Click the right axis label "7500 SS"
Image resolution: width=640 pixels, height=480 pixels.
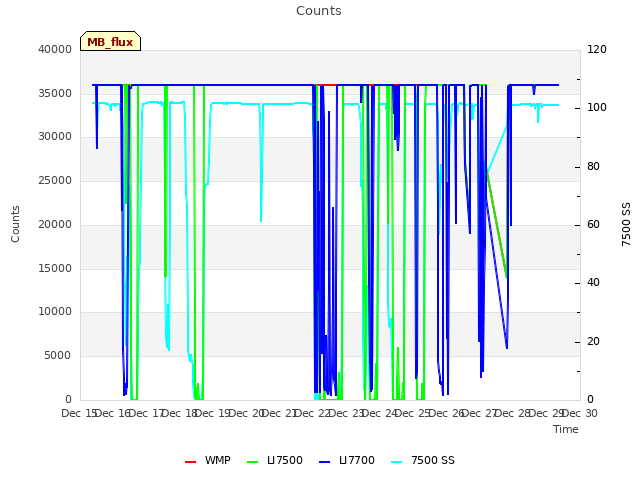pyautogui.click(x=626, y=224)
